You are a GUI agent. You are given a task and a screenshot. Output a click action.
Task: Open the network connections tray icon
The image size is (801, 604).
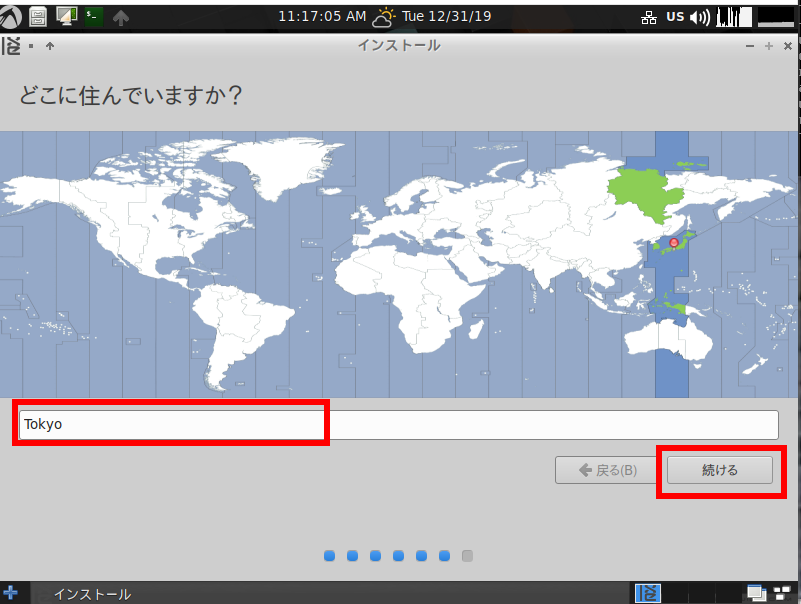pyautogui.click(x=649, y=18)
